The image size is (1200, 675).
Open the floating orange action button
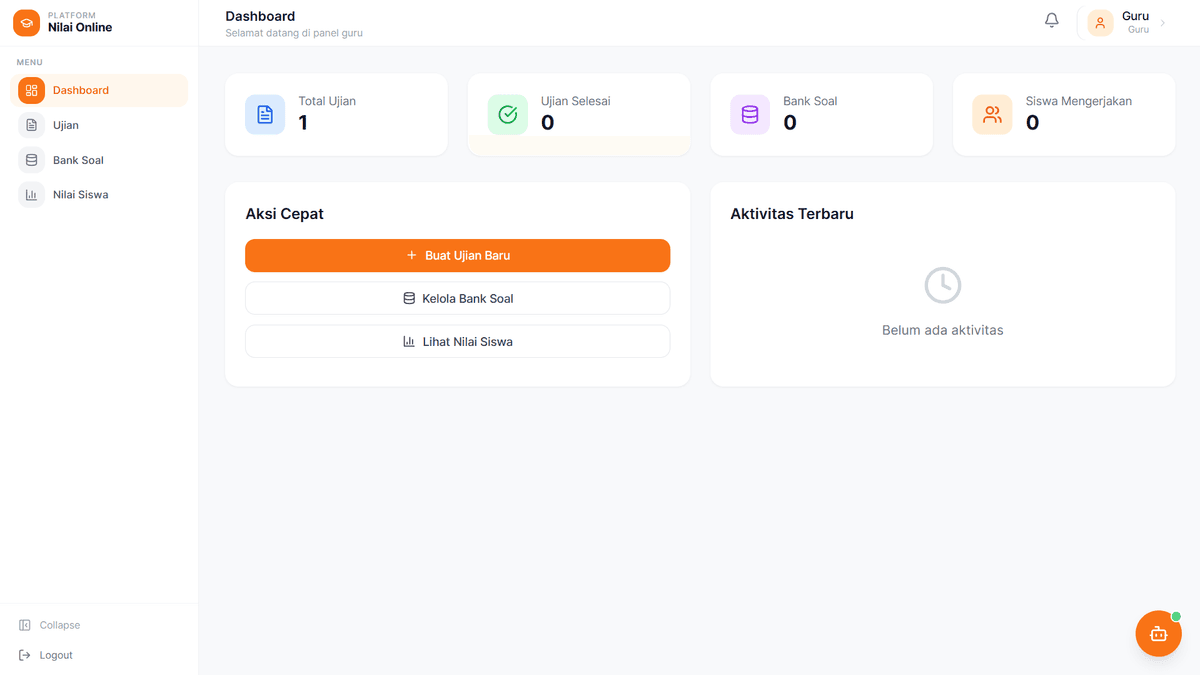point(1158,633)
